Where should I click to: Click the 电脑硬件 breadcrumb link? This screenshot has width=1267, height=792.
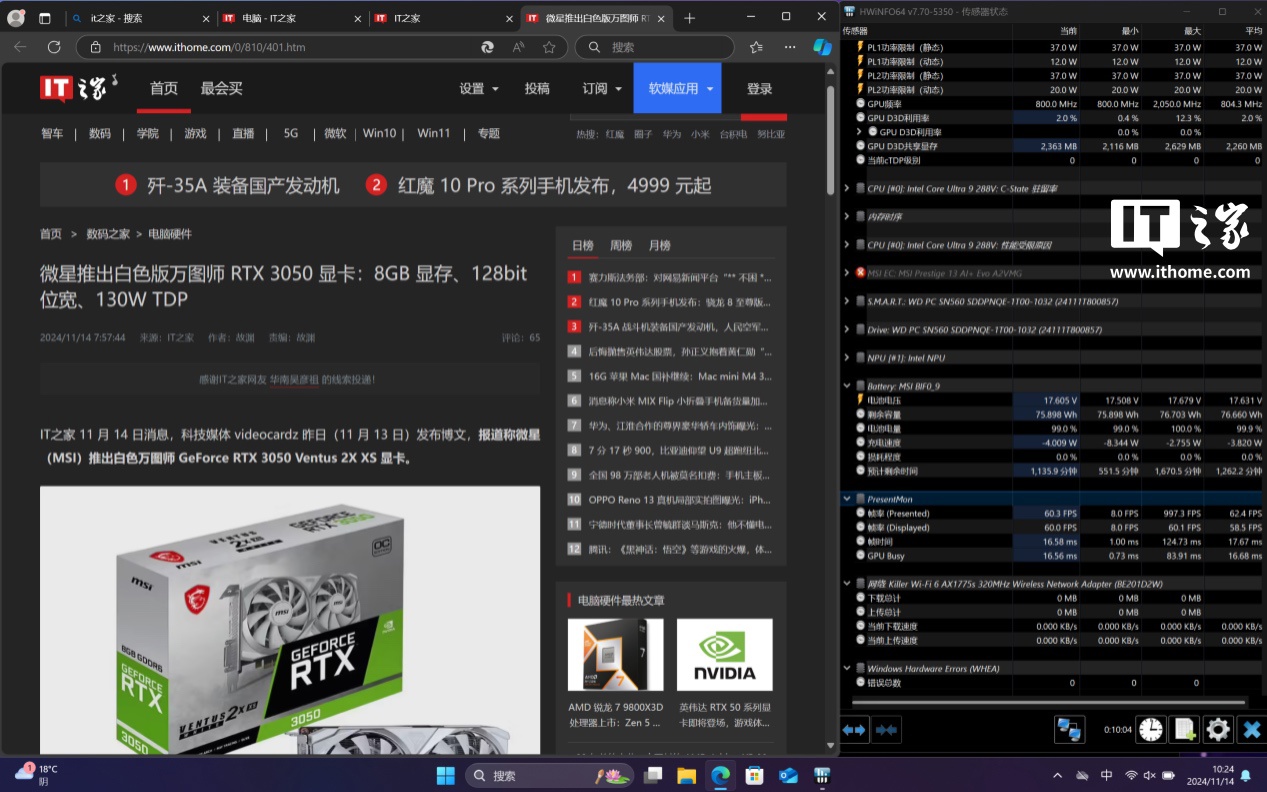[x=170, y=234]
